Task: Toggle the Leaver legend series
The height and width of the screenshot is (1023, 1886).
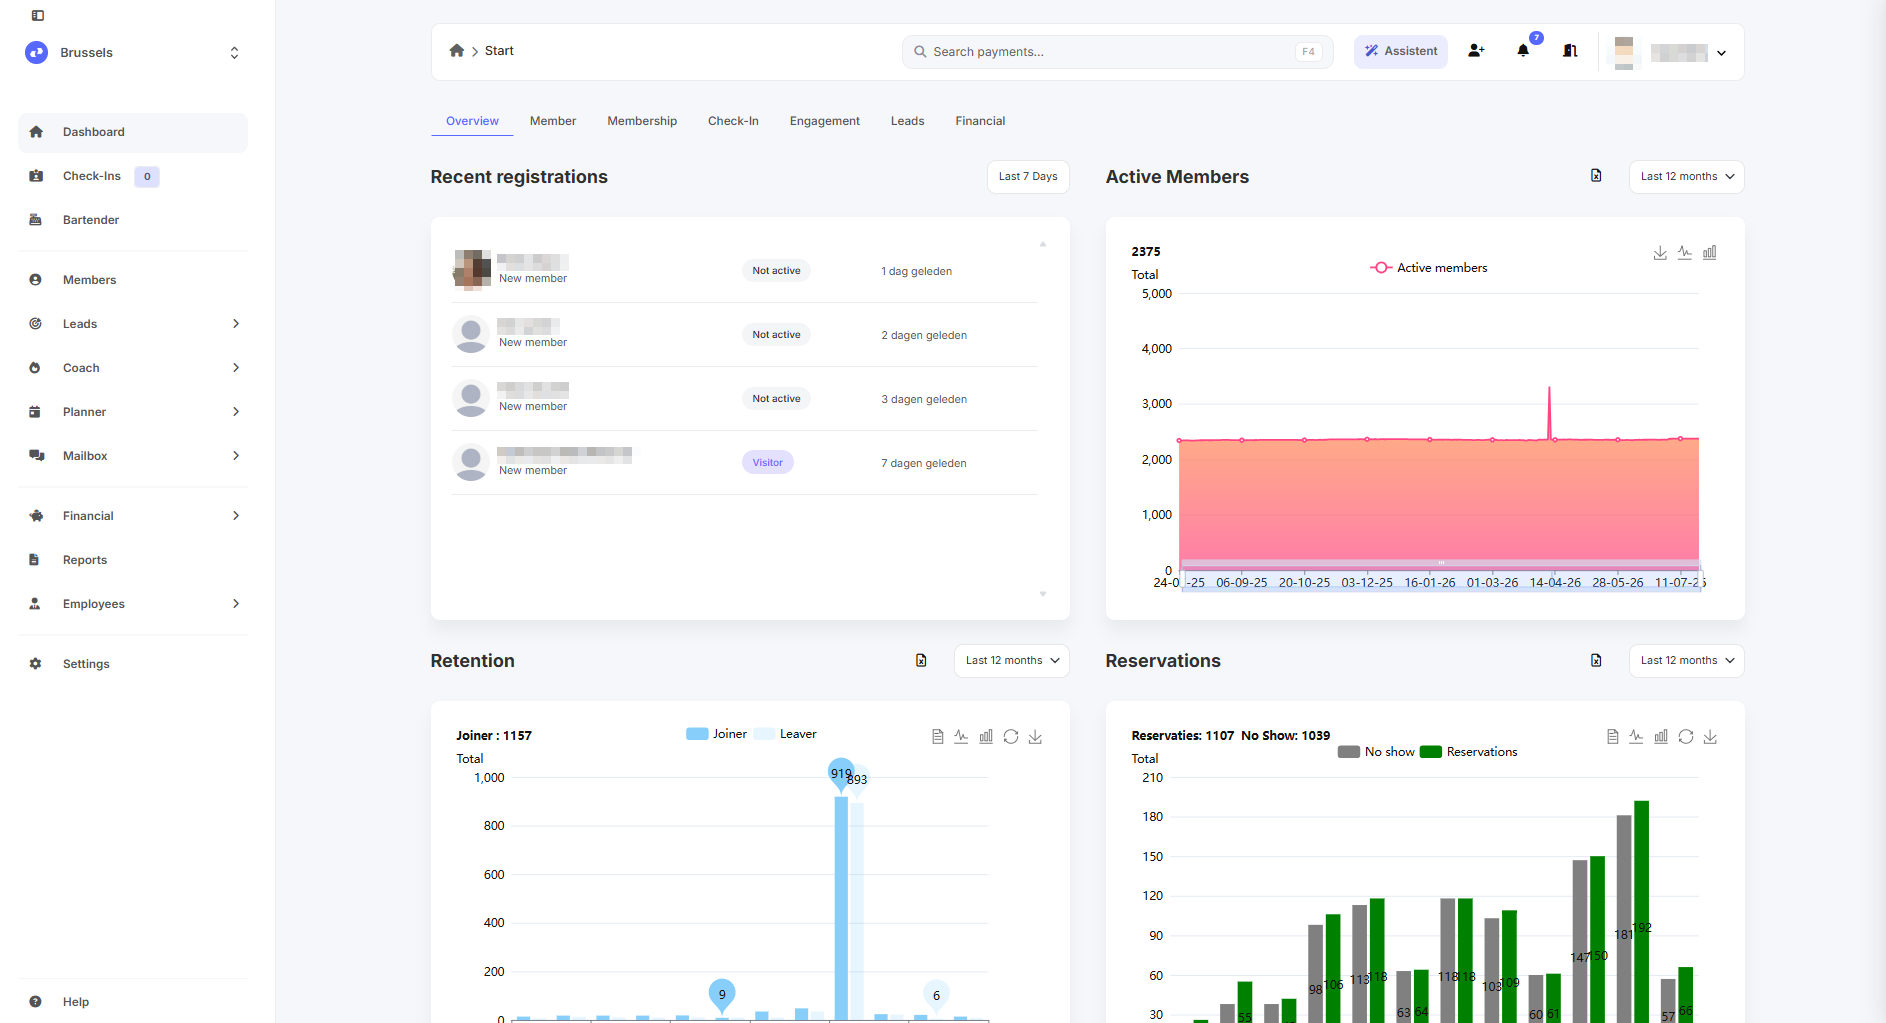Action: 786,734
